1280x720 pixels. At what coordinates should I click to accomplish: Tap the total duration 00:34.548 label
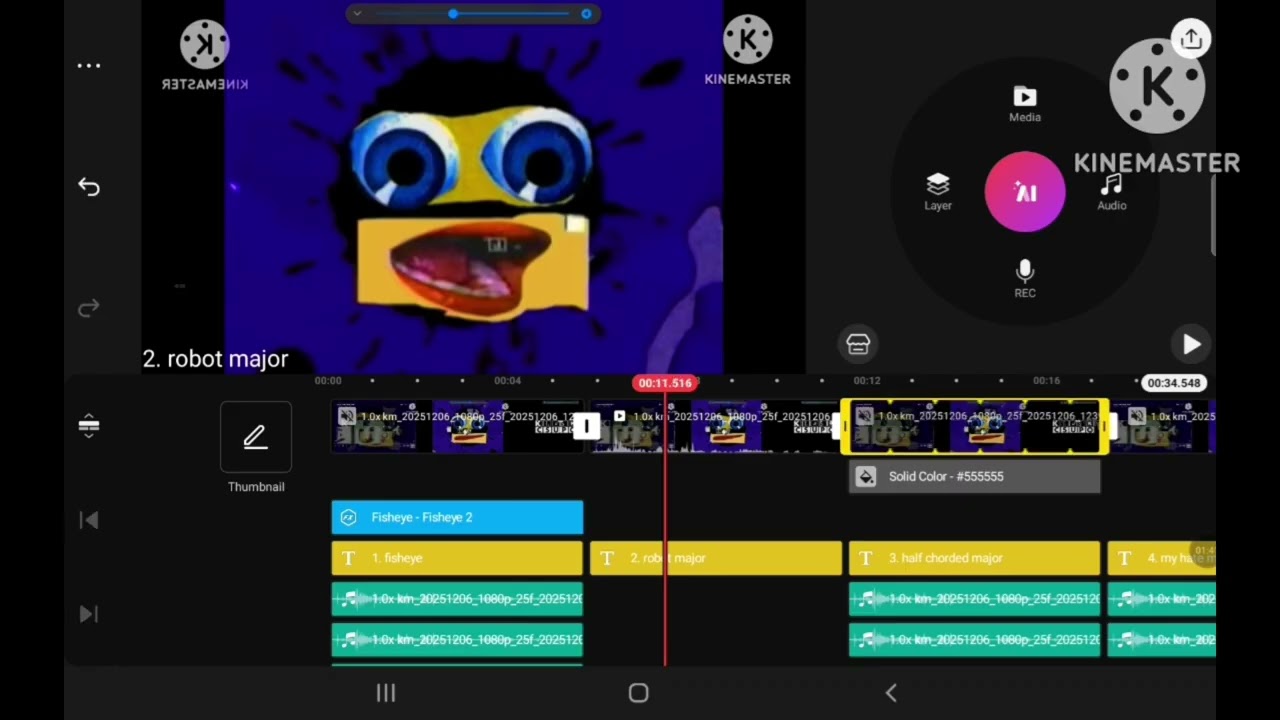point(1173,383)
